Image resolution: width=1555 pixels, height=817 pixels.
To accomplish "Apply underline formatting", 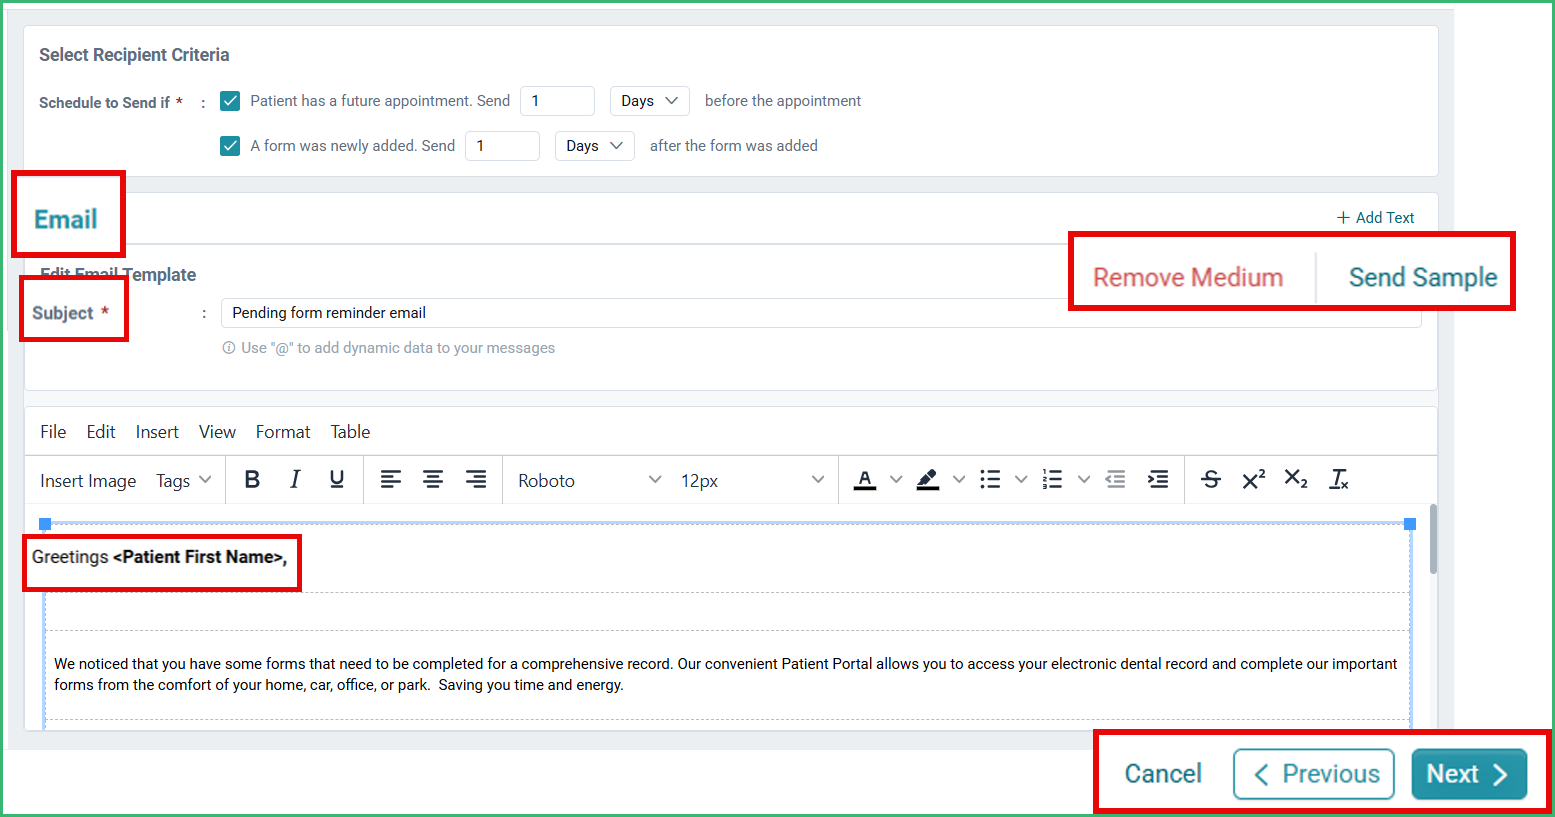I will (336, 479).
